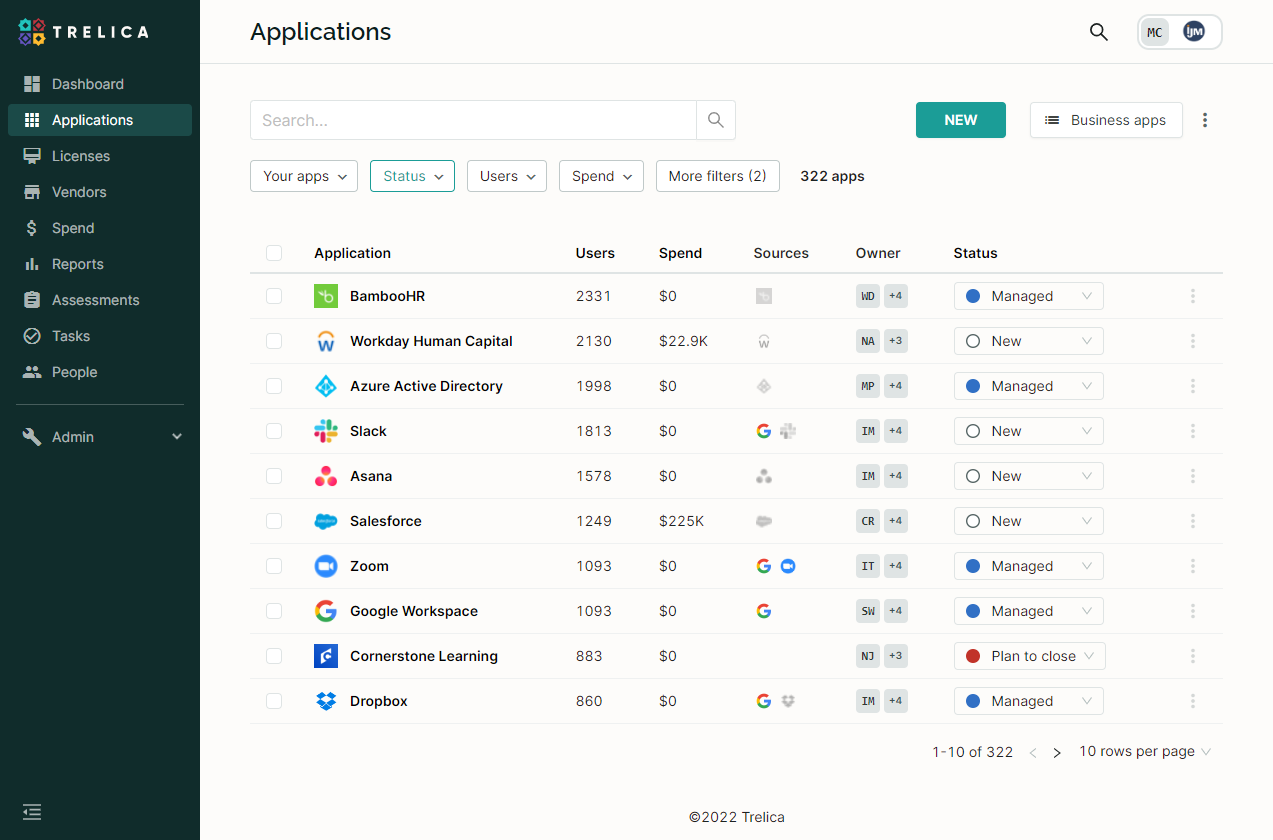
Task: Click the Cornerstone Learning logo
Action: tap(326, 656)
